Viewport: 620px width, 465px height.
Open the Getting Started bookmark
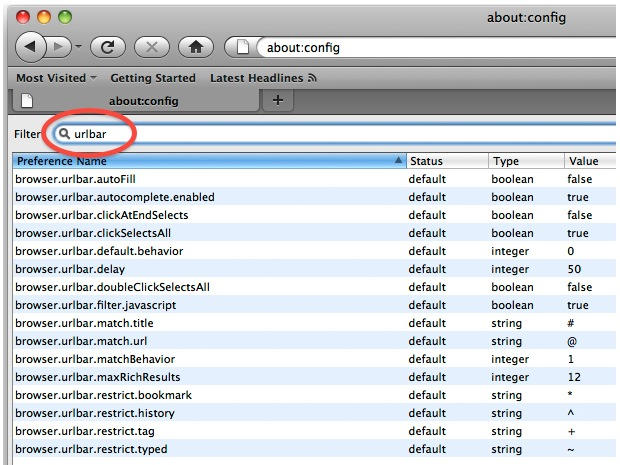[x=152, y=78]
